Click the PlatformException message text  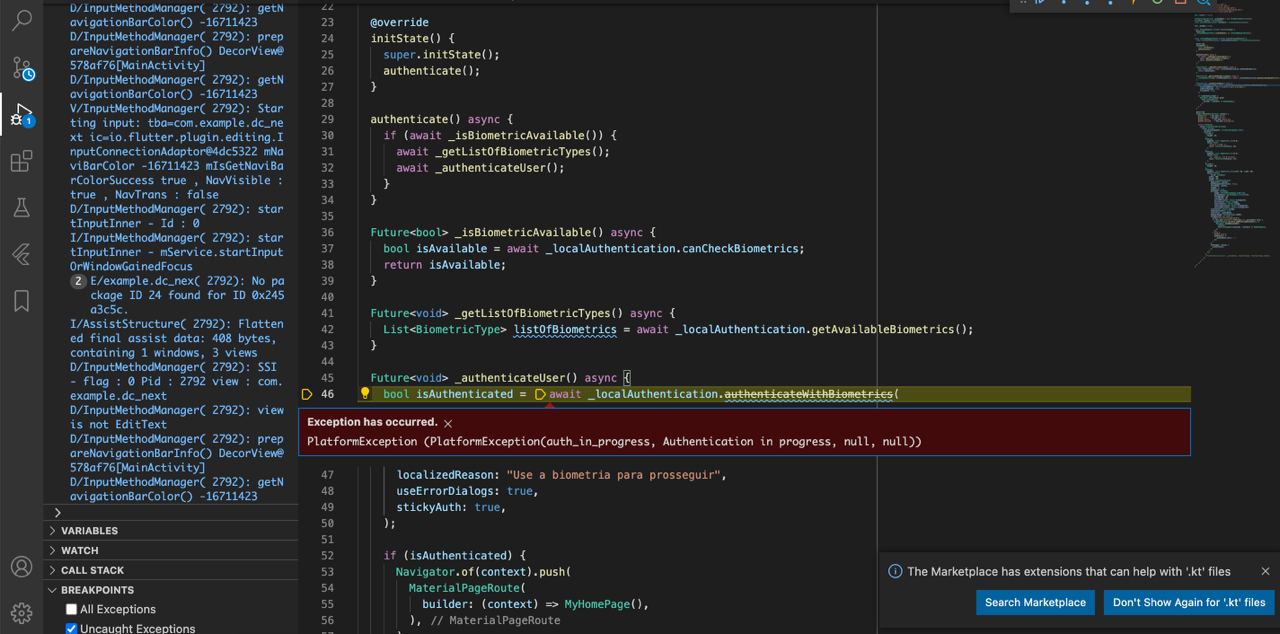click(x=614, y=441)
